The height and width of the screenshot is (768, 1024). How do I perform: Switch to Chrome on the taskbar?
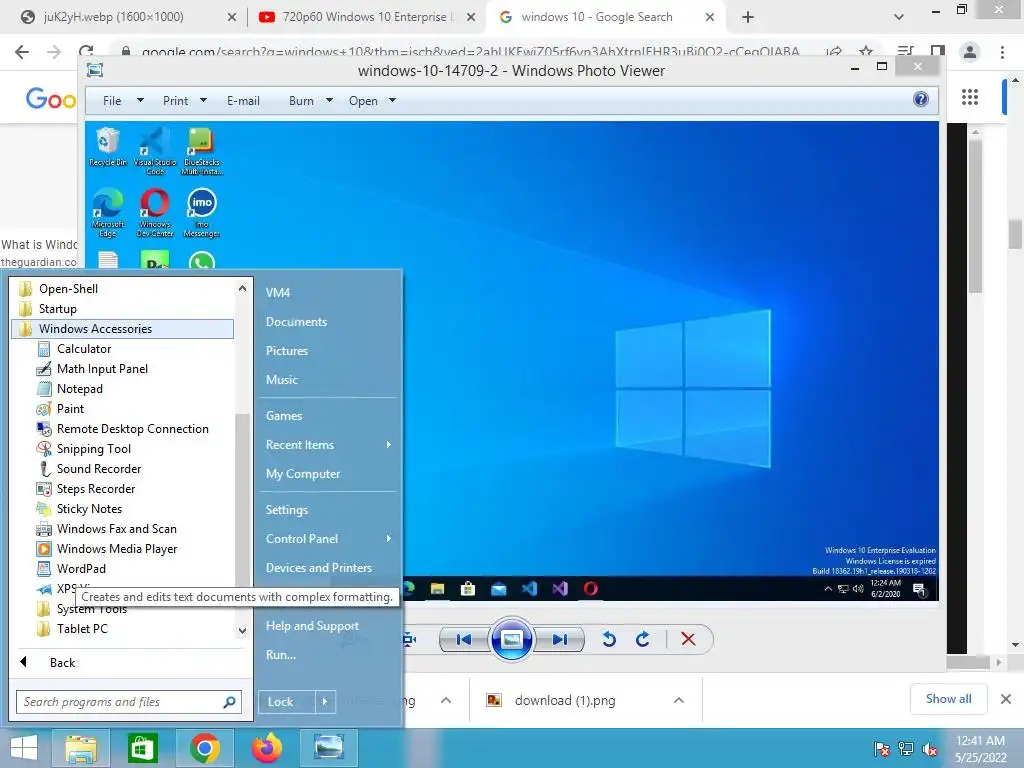pos(204,748)
